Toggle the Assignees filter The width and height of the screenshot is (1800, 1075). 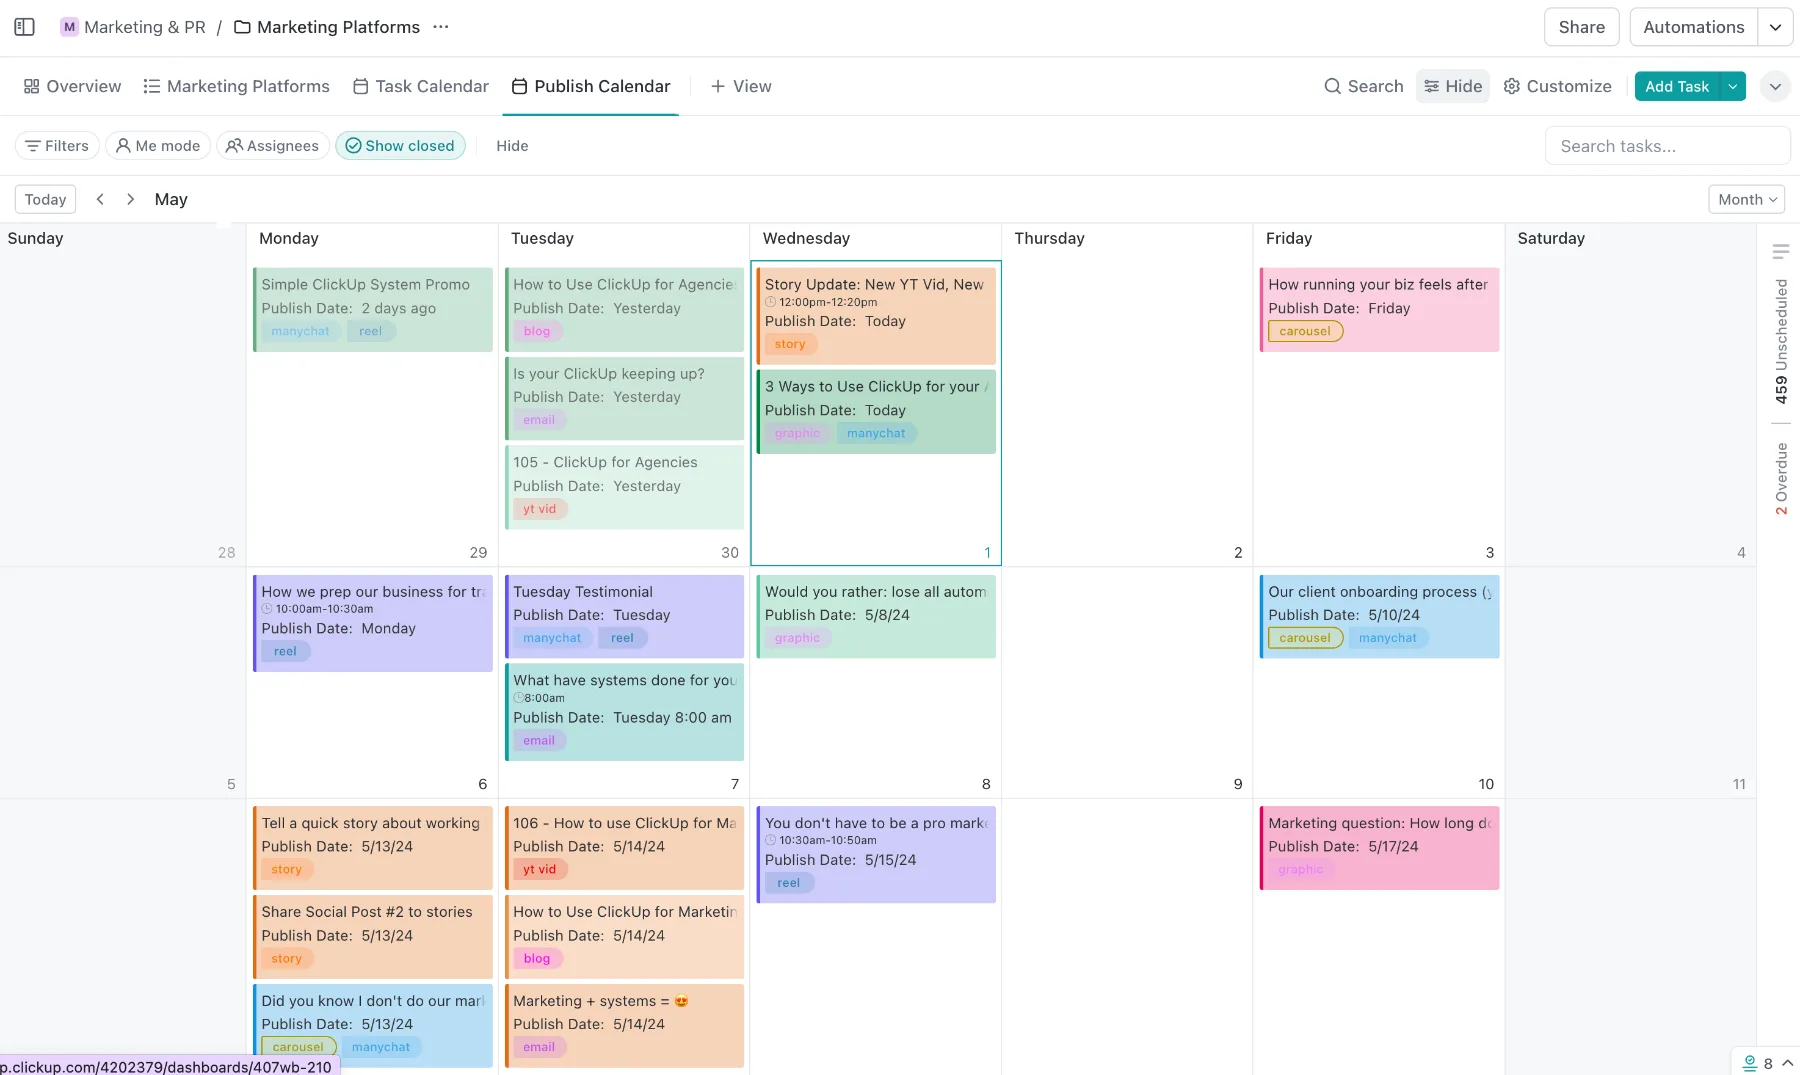click(273, 146)
